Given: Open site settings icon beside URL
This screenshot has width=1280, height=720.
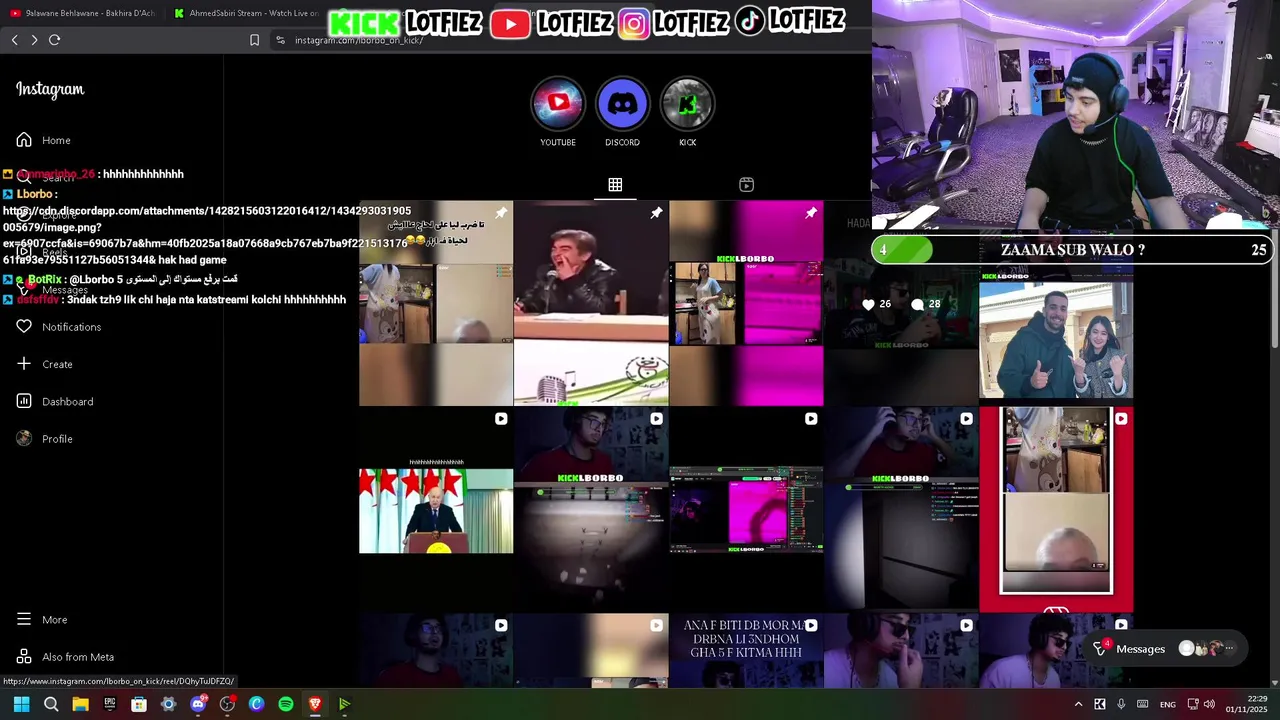Looking at the screenshot, I should pos(281,40).
